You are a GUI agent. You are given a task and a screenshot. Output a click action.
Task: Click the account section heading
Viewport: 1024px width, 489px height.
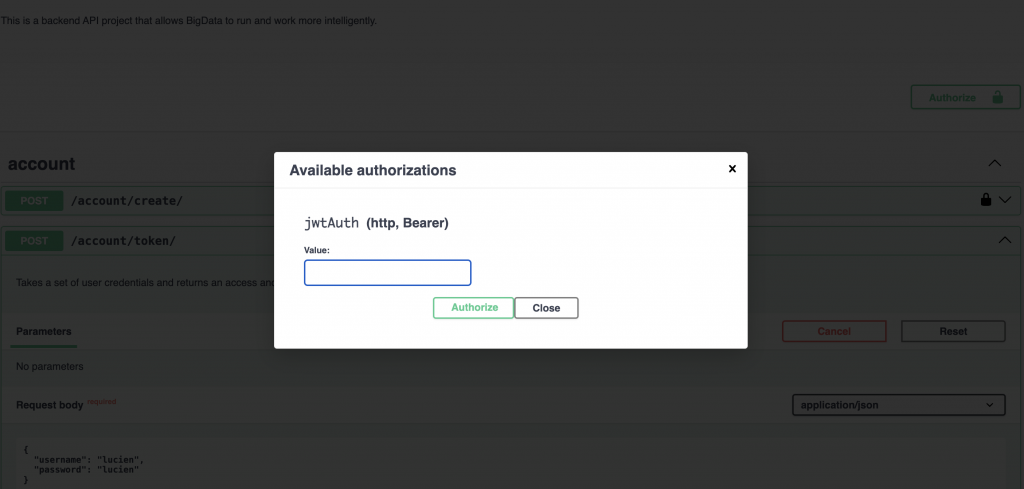click(x=42, y=164)
